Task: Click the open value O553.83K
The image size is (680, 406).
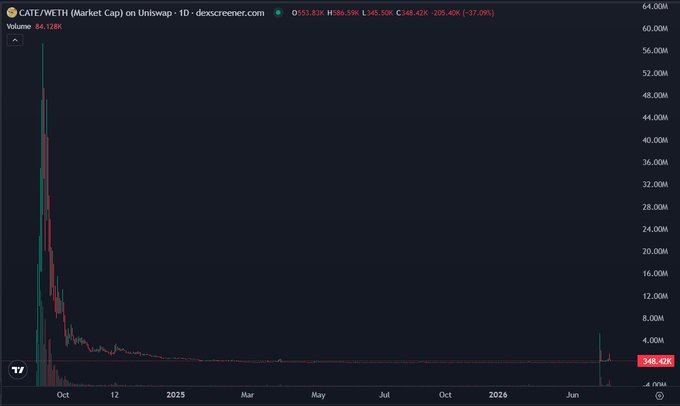Action: (308, 13)
